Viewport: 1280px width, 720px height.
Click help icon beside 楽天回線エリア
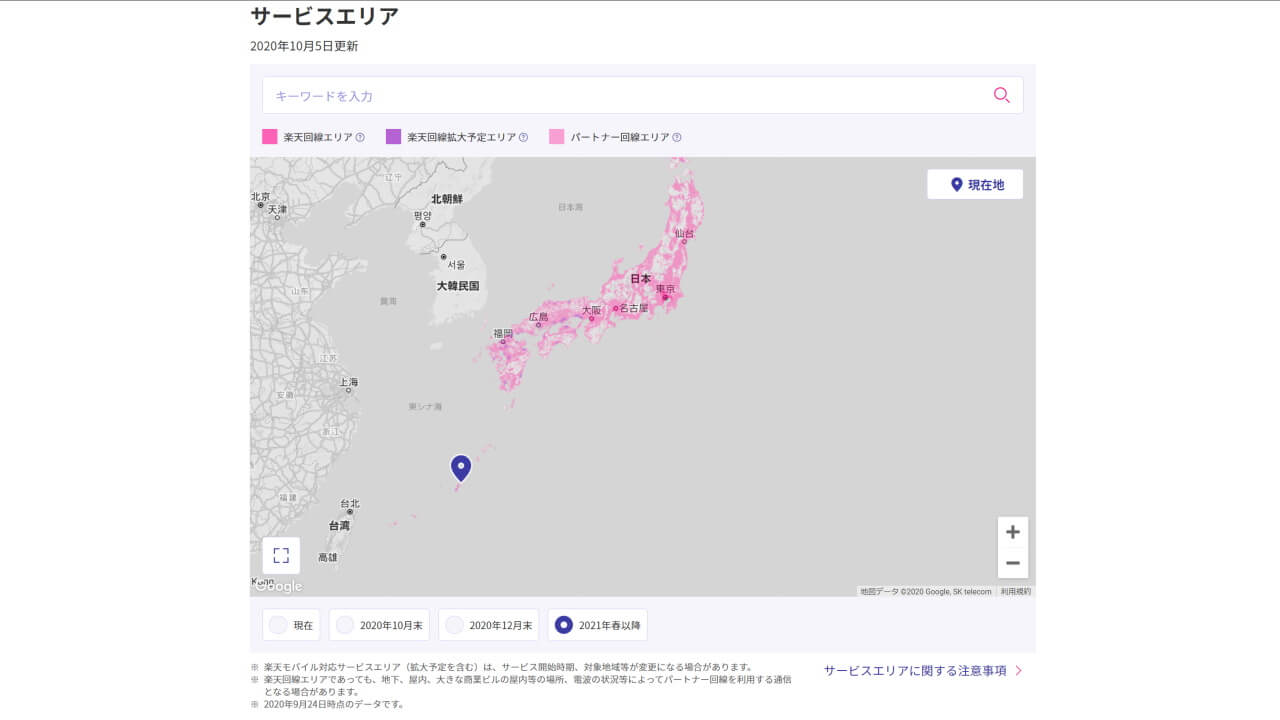point(360,137)
